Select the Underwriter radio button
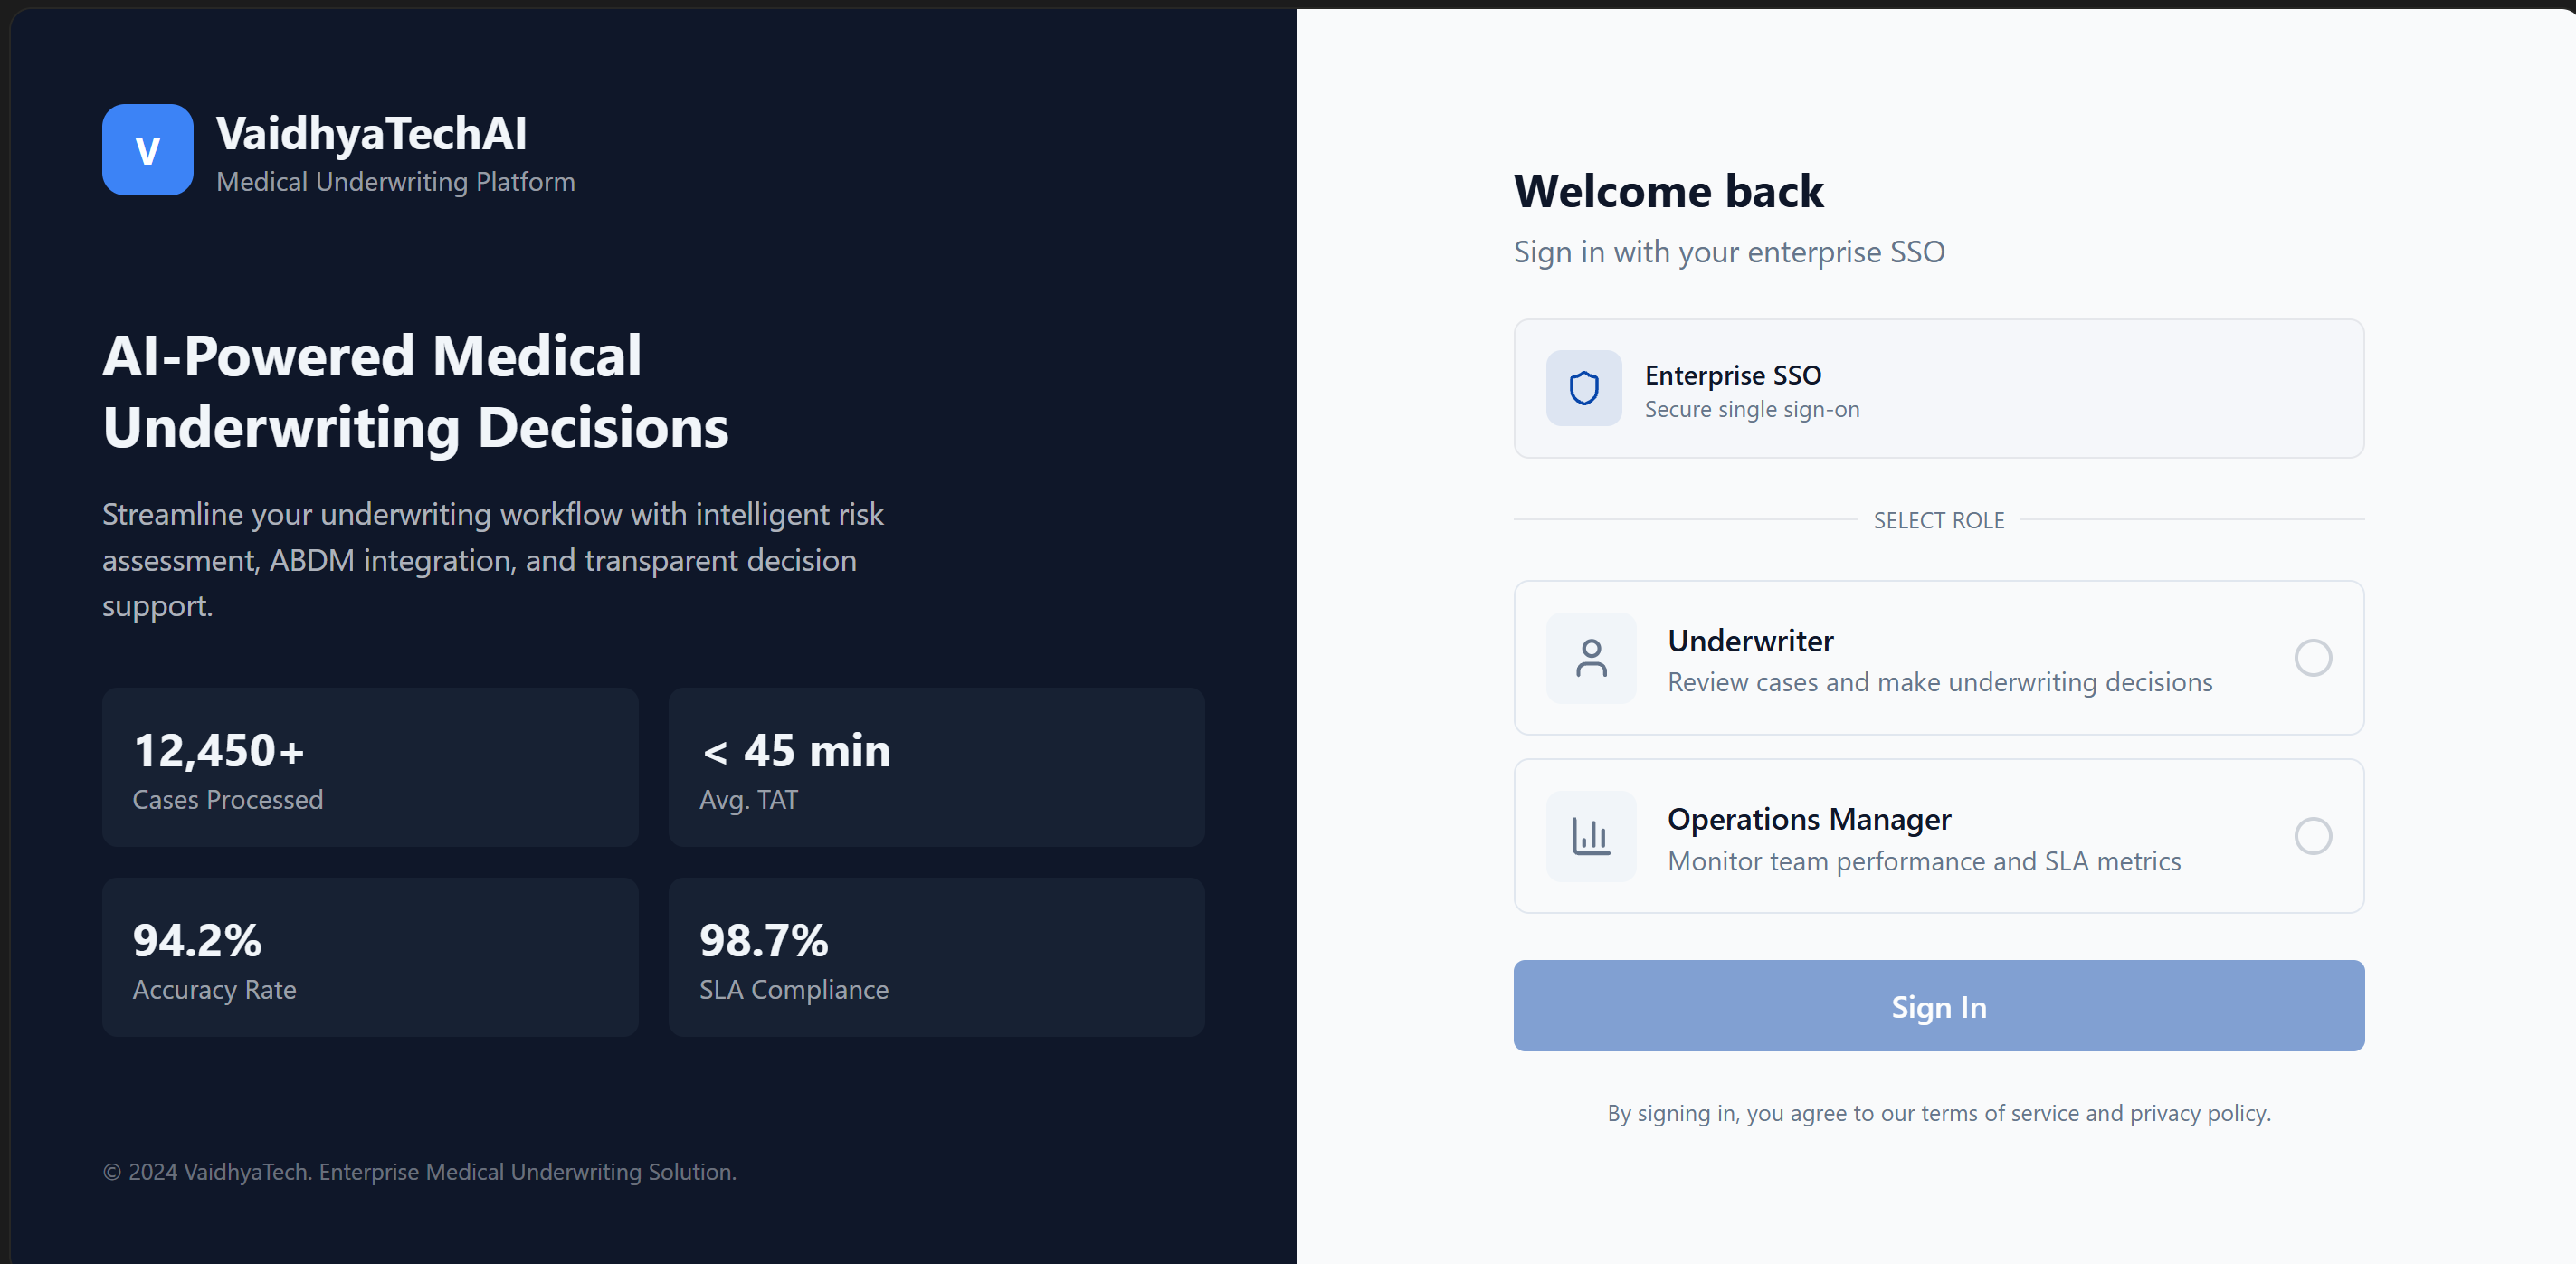 pos(2311,658)
